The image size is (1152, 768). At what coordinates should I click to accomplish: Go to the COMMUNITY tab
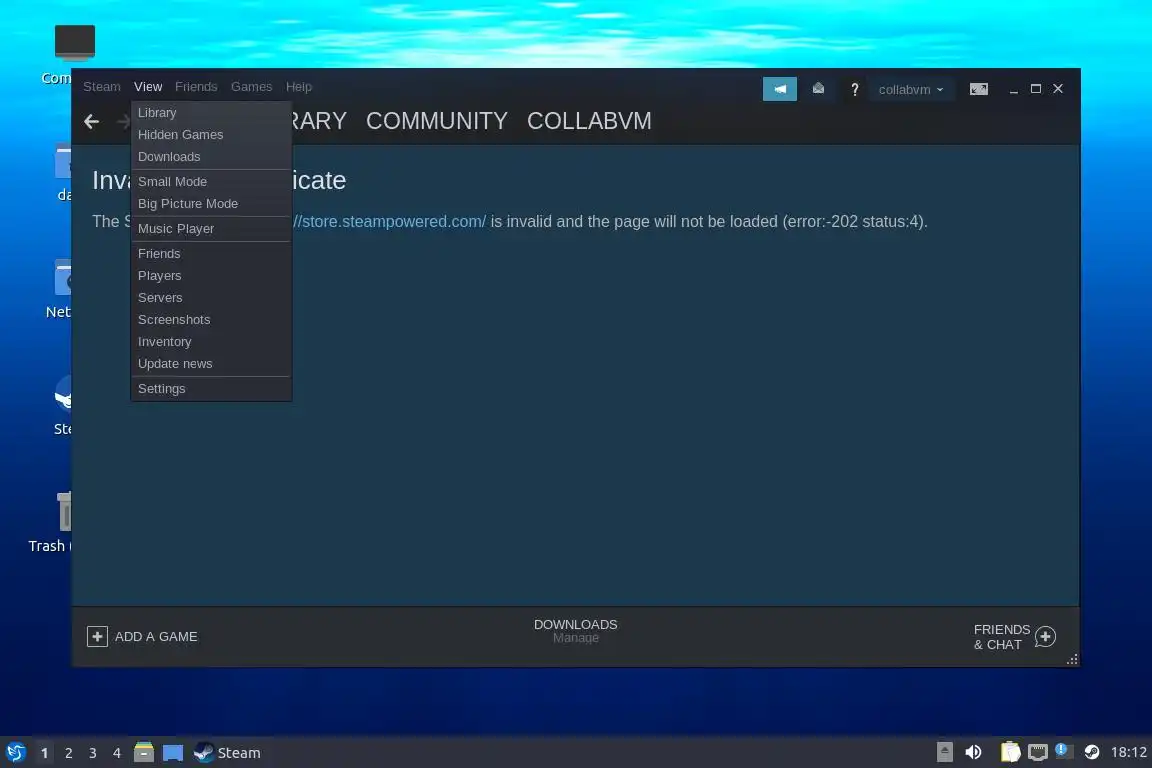pyautogui.click(x=436, y=121)
